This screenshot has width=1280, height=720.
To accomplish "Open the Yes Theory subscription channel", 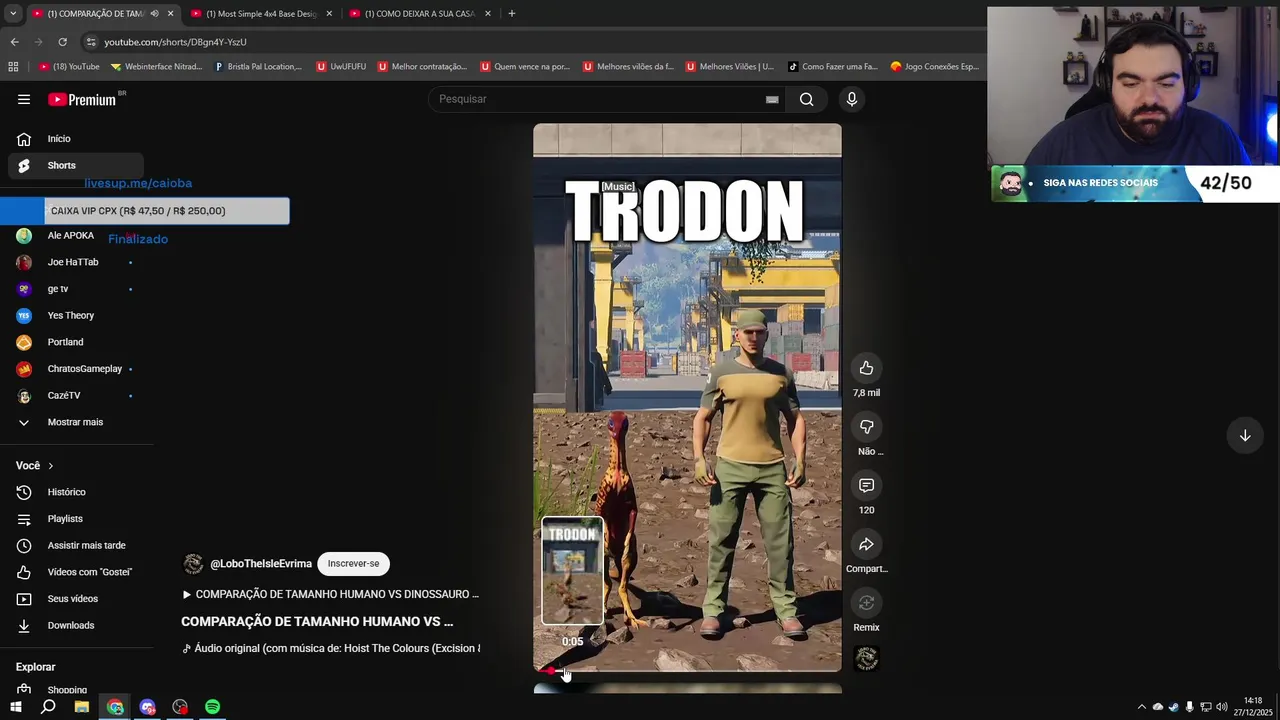I will point(72,315).
